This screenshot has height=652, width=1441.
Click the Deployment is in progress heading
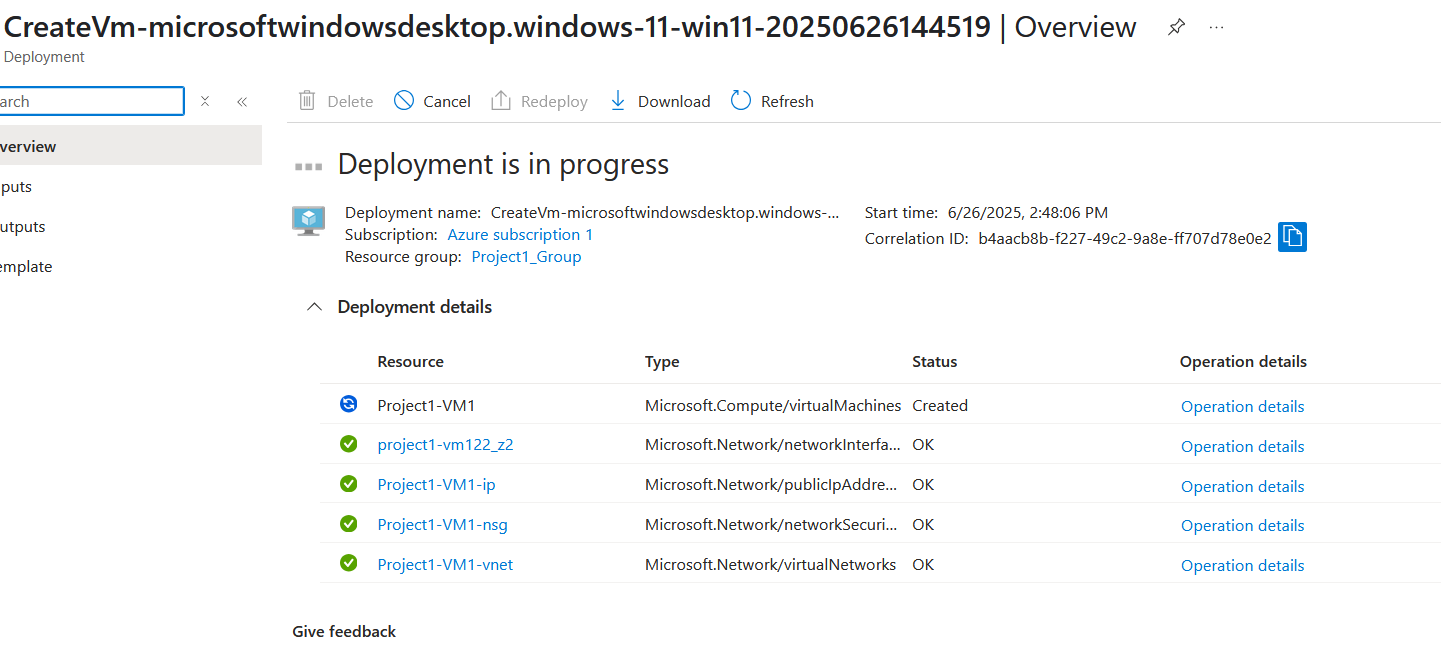point(503,164)
